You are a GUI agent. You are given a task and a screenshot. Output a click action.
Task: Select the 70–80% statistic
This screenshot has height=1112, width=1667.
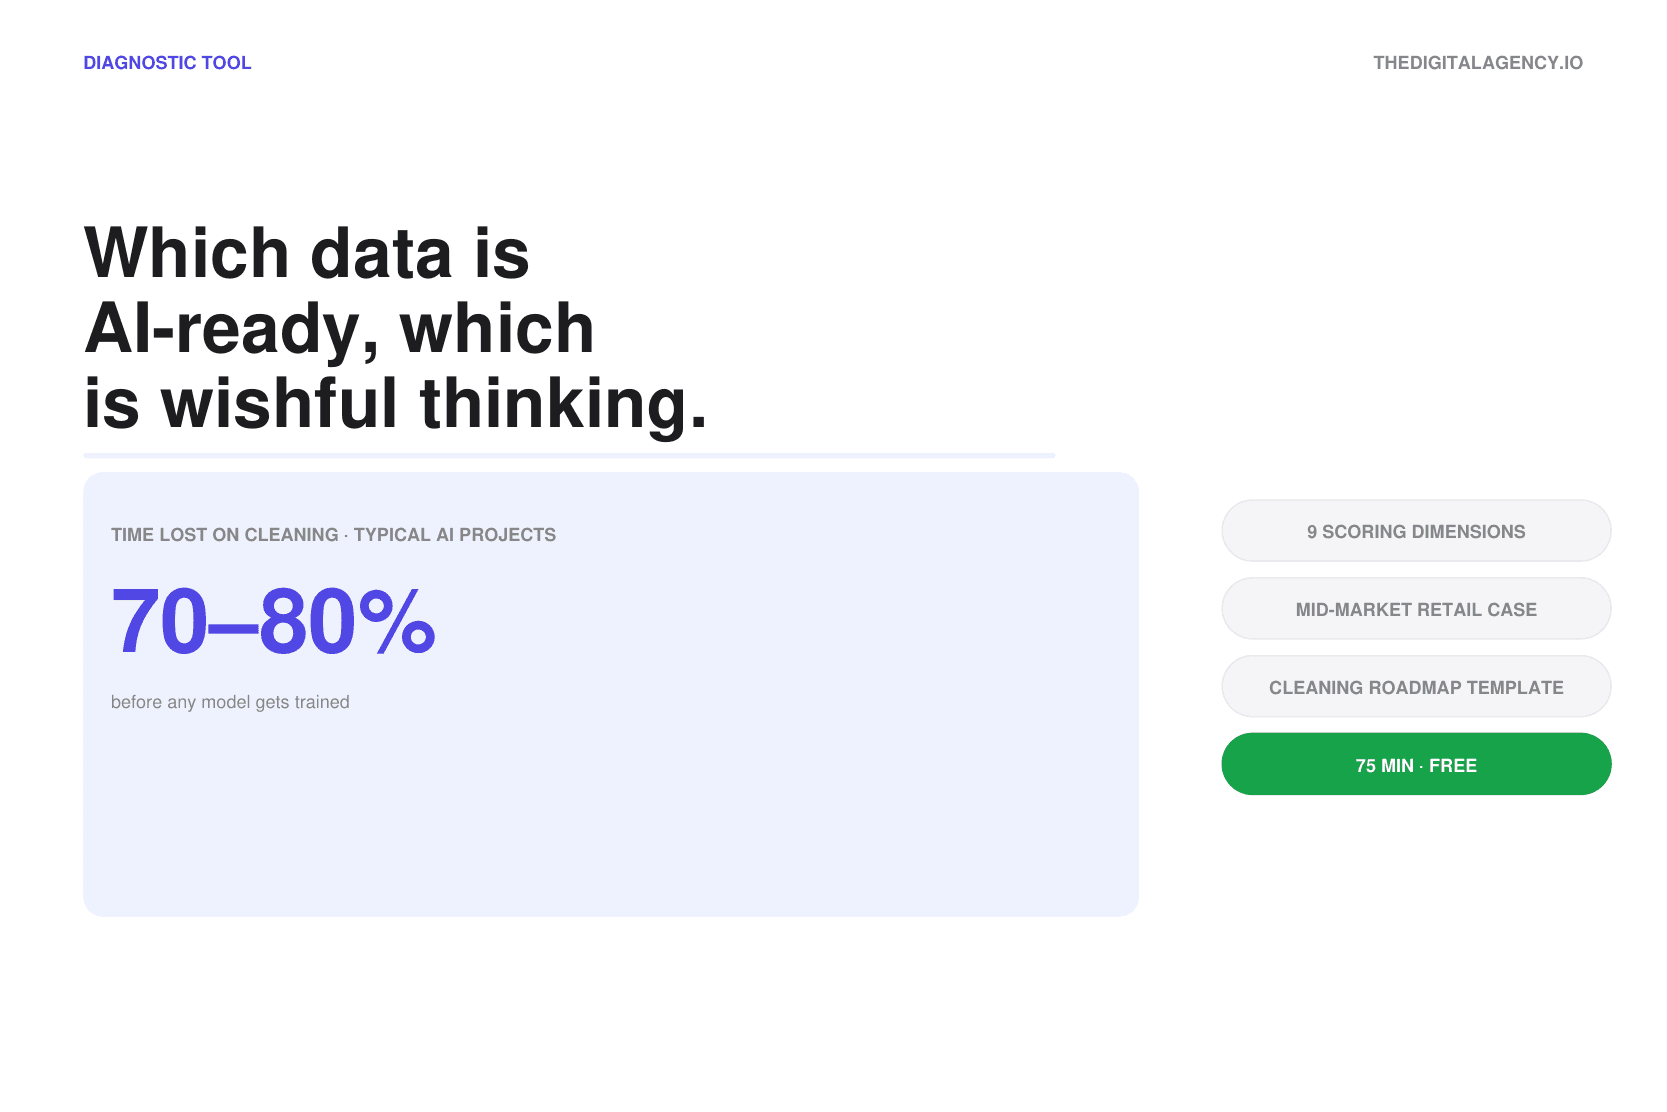[273, 622]
